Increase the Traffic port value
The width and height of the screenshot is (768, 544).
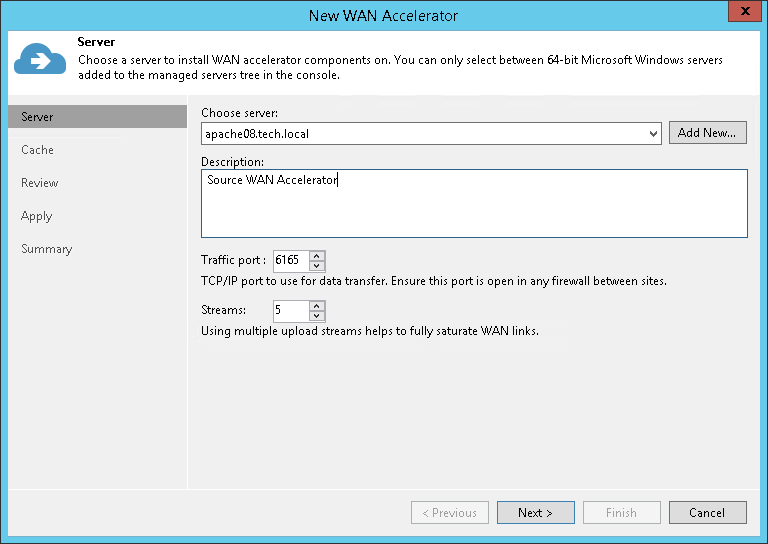click(x=317, y=255)
